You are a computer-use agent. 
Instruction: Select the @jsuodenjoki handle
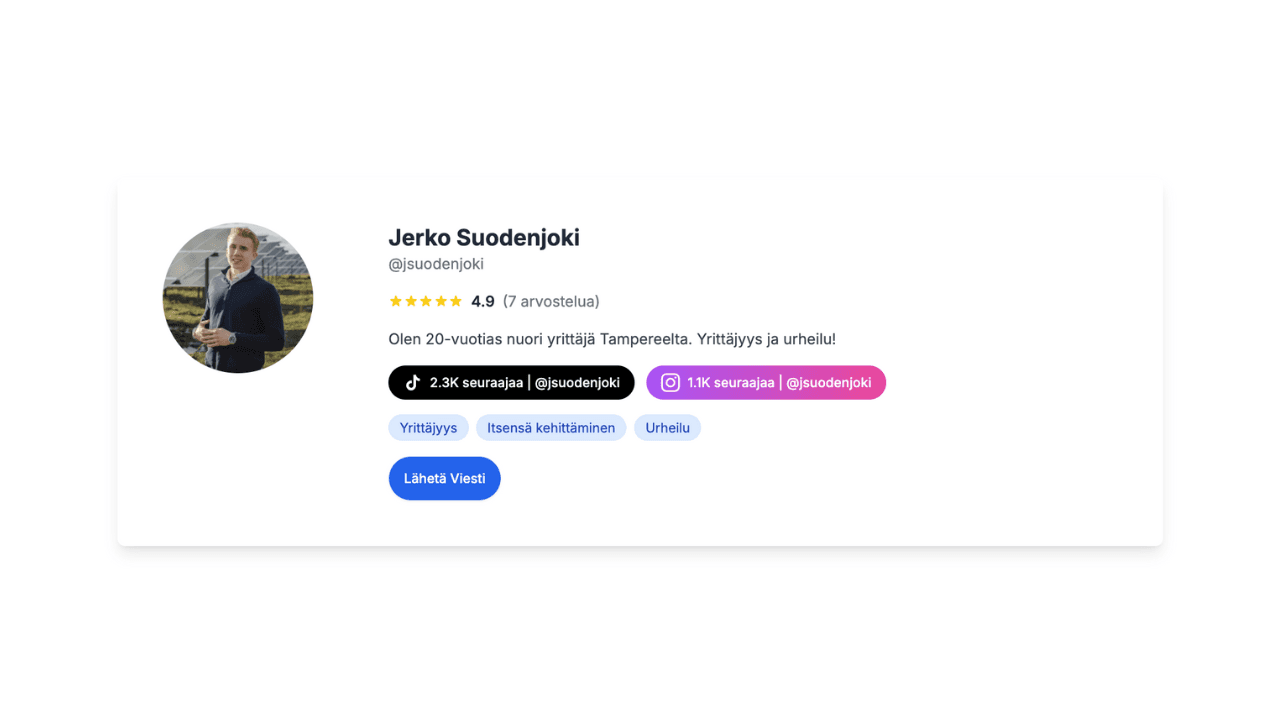436,264
